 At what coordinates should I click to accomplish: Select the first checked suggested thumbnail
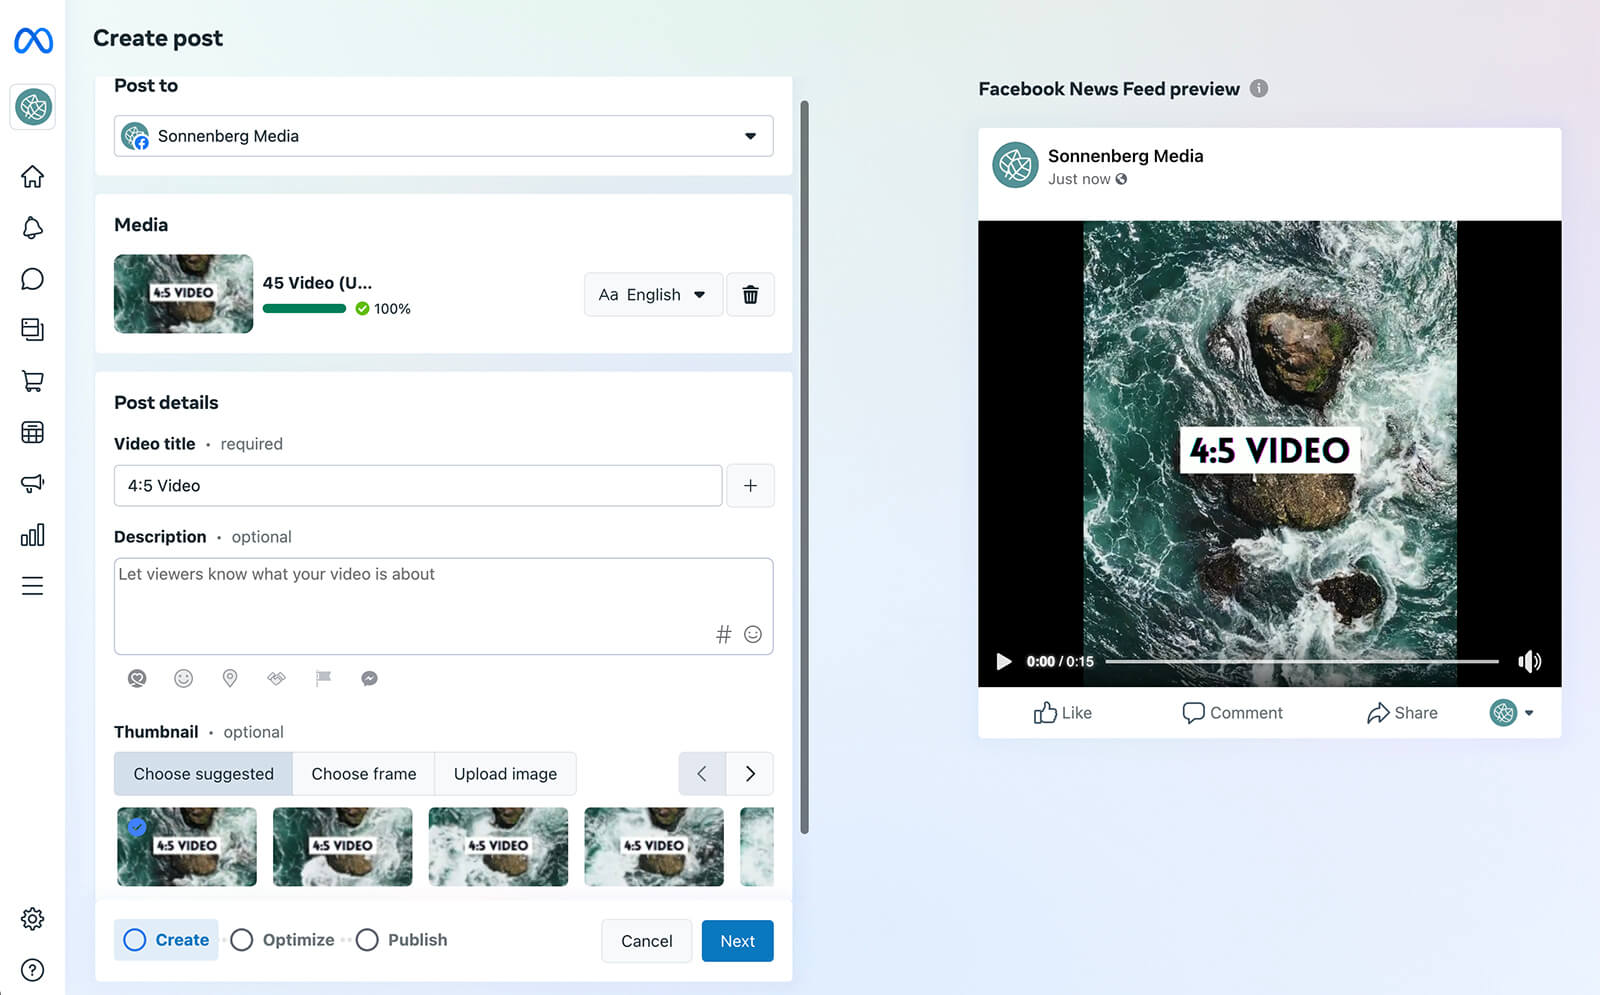click(x=187, y=847)
